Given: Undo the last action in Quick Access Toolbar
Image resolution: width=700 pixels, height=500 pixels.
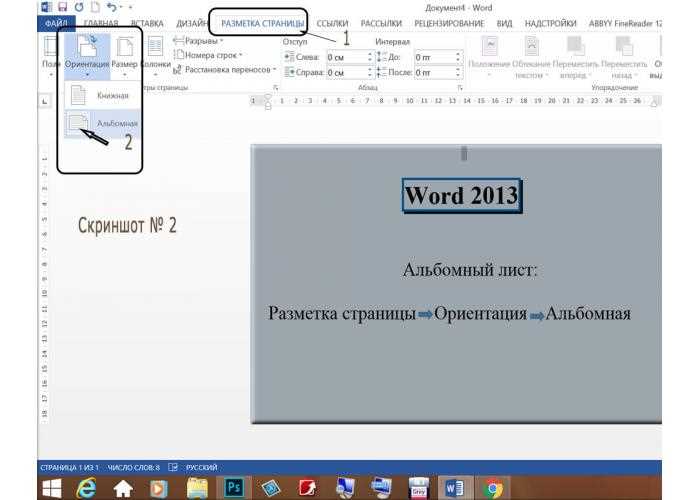Looking at the screenshot, I should (112, 7).
